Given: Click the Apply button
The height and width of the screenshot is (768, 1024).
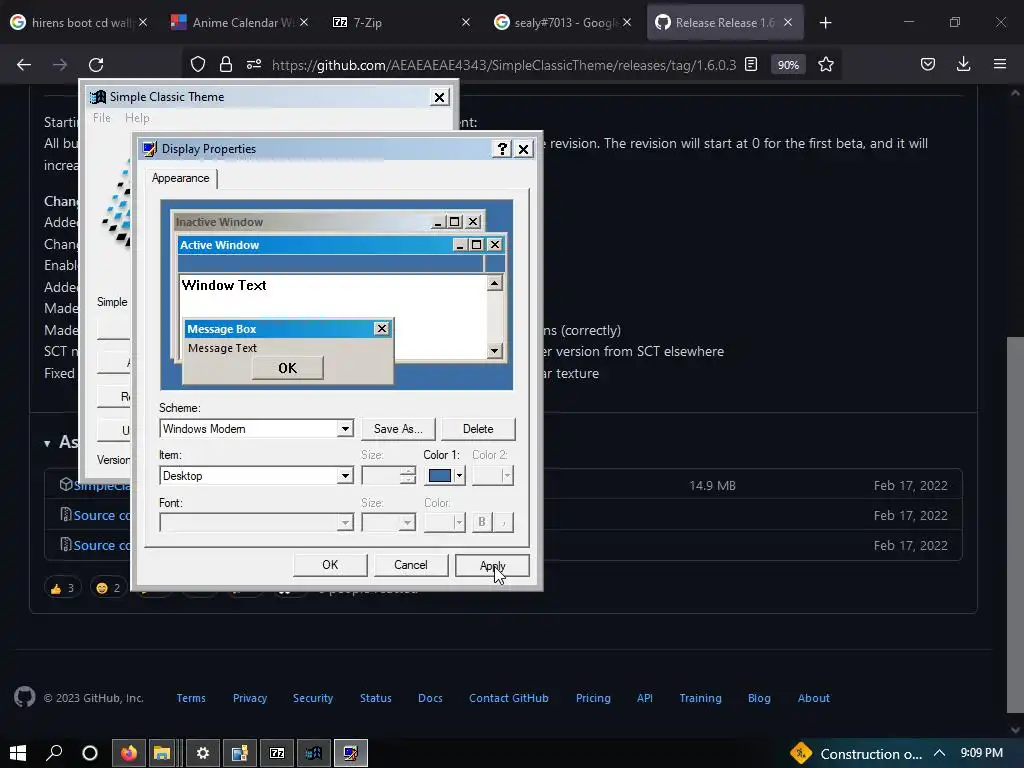Looking at the screenshot, I should click(x=492, y=565).
